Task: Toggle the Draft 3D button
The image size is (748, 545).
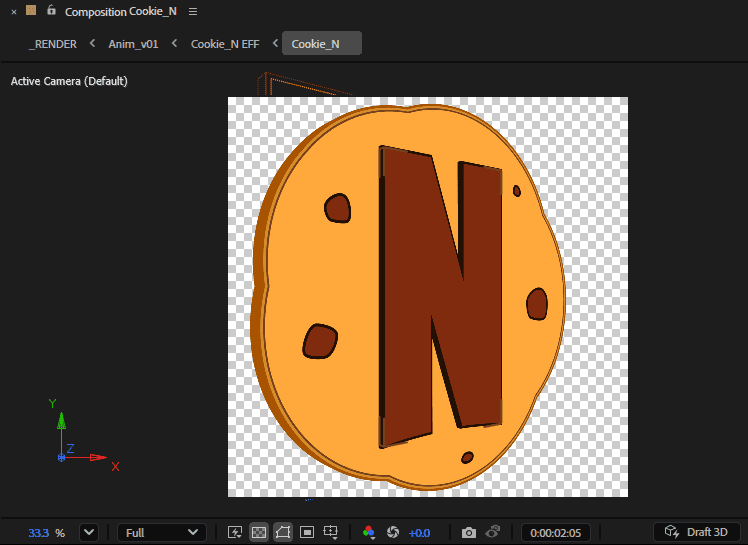Action: pos(697,532)
